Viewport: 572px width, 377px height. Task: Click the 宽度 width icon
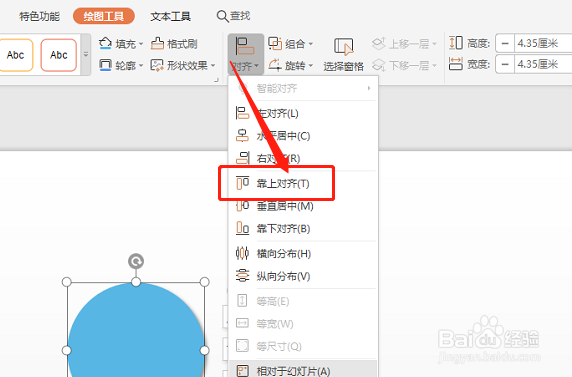point(456,64)
